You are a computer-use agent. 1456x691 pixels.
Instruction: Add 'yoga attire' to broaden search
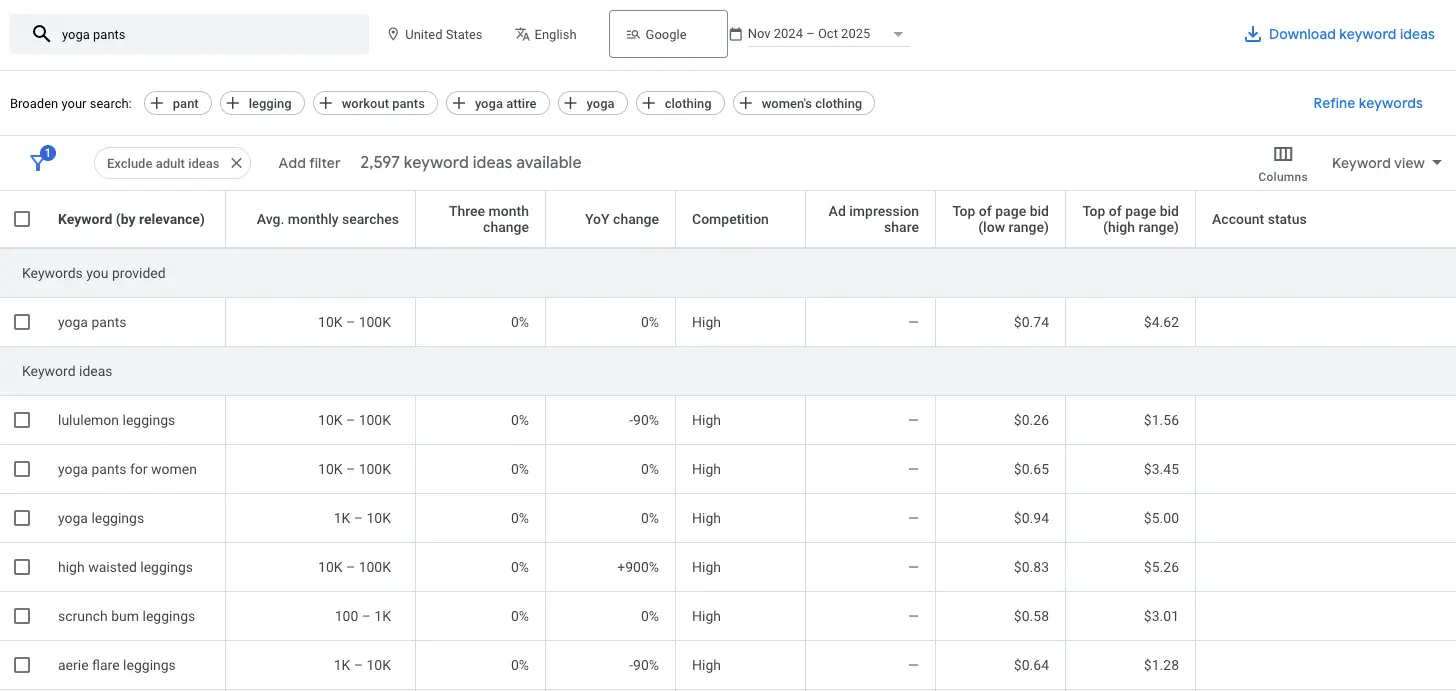497,103
